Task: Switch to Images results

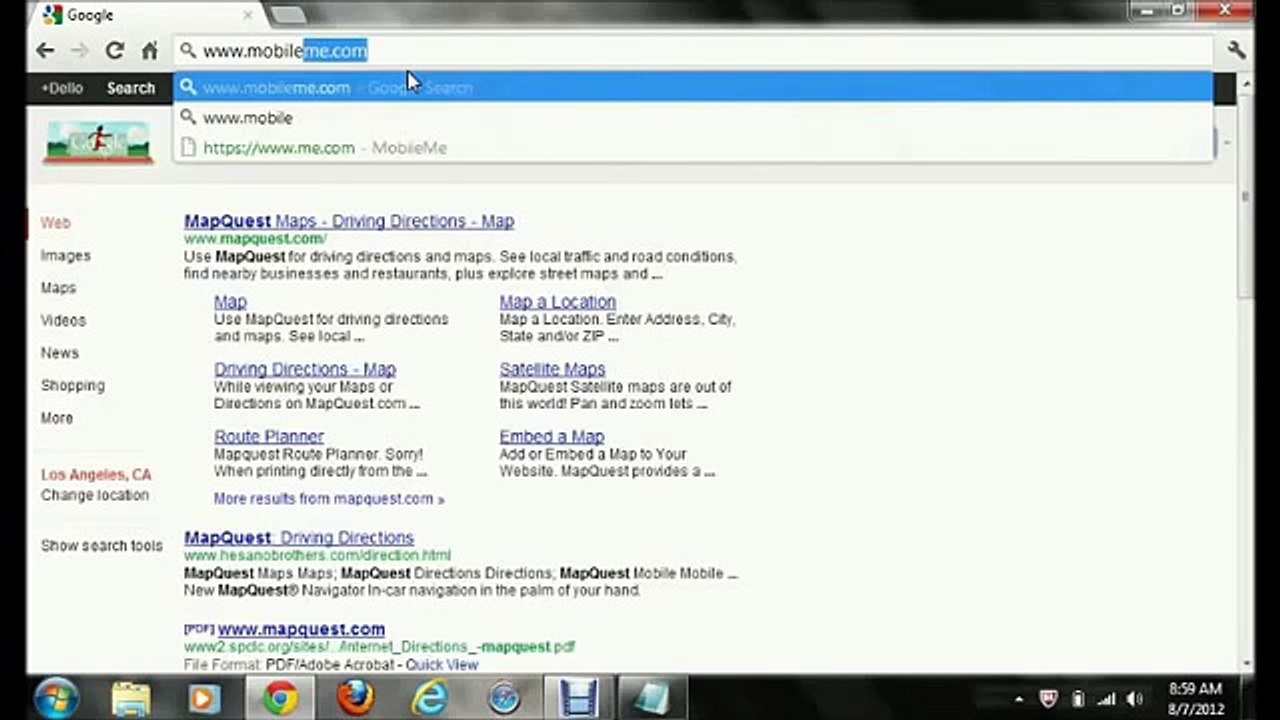Action: point(65,256)
